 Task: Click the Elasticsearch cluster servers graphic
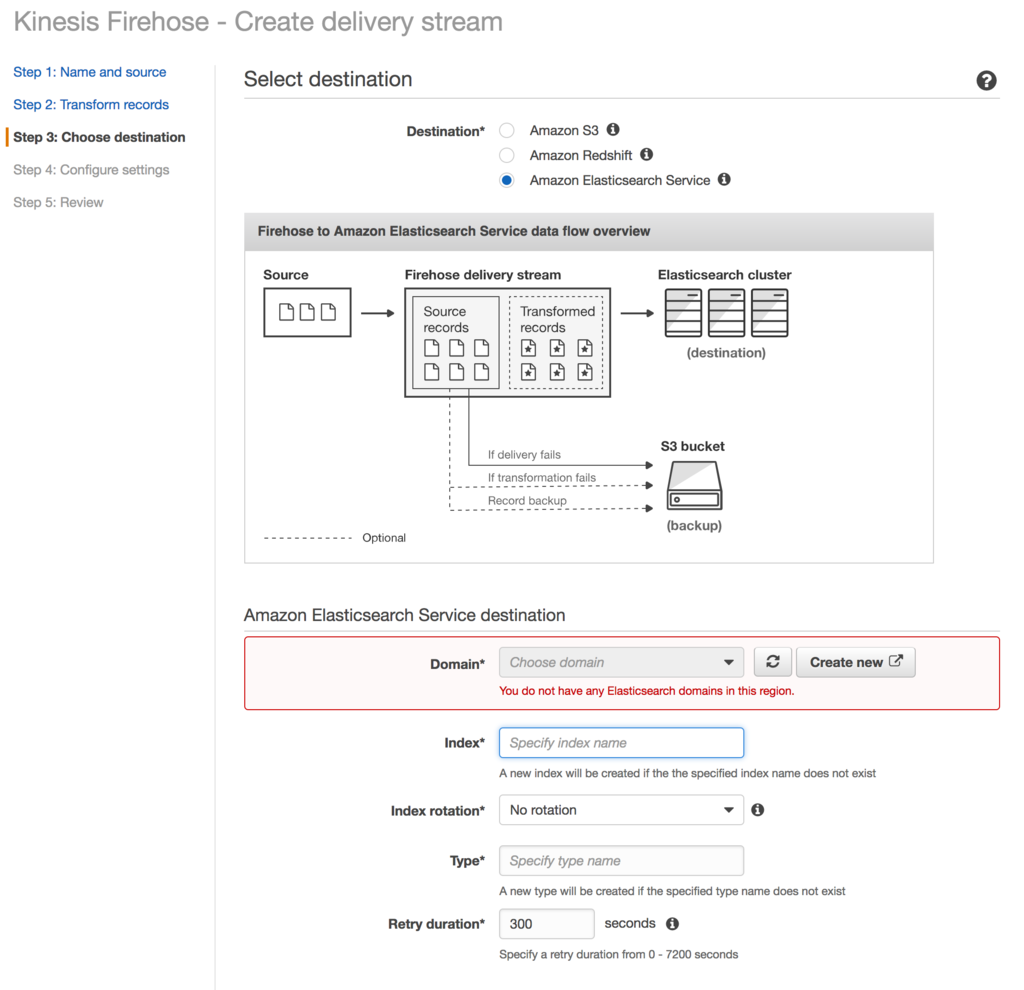point(726,313)
